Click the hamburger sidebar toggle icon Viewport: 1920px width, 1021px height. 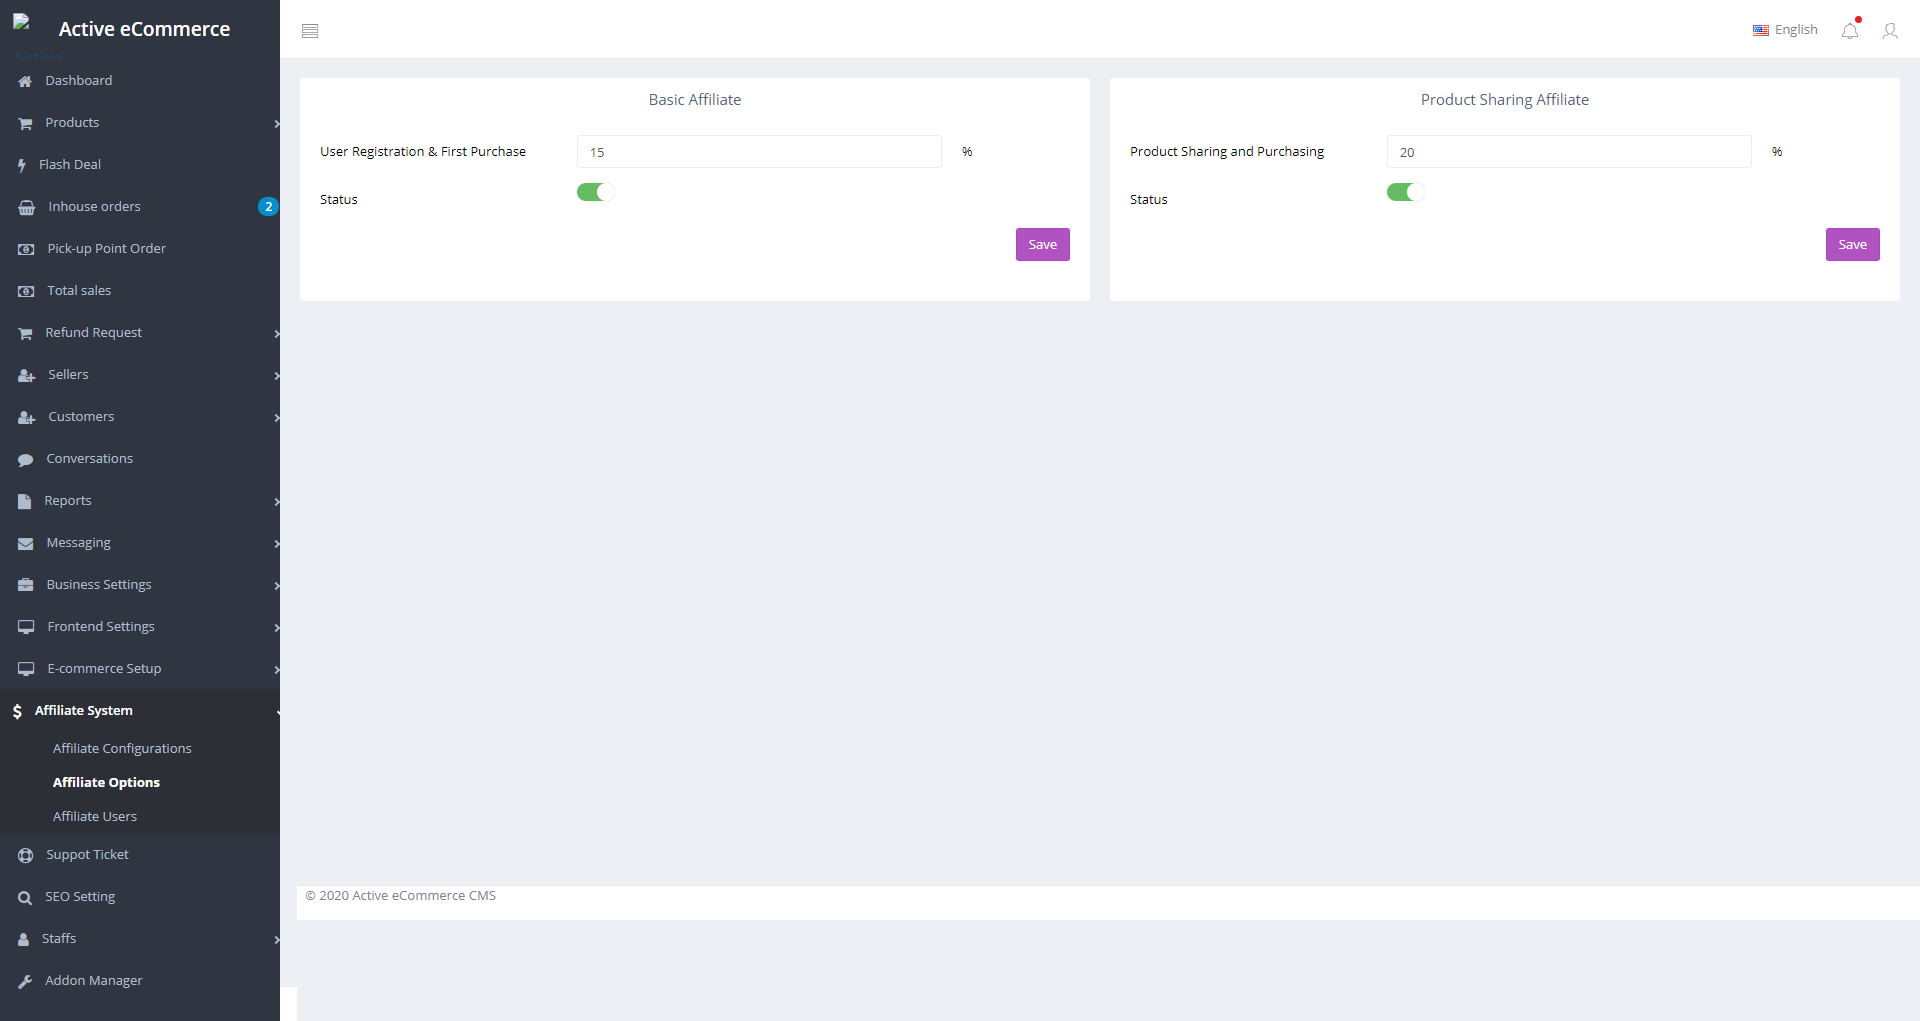tap(310, 31)
